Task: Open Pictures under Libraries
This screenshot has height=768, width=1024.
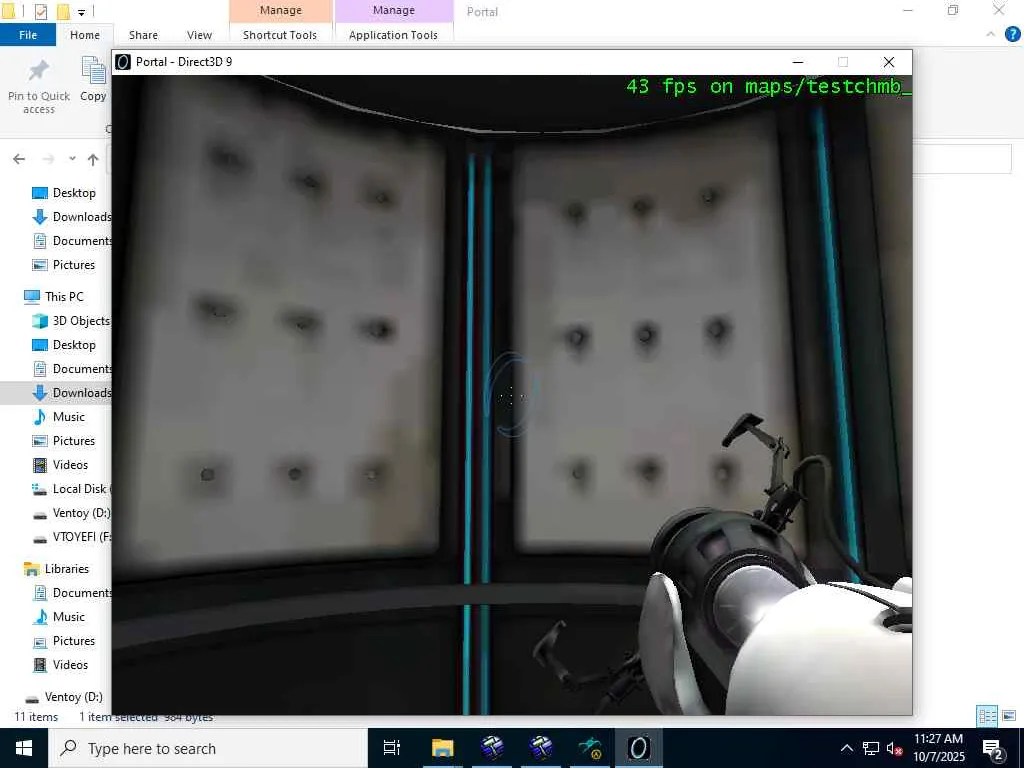Action: tap(74, 641)
